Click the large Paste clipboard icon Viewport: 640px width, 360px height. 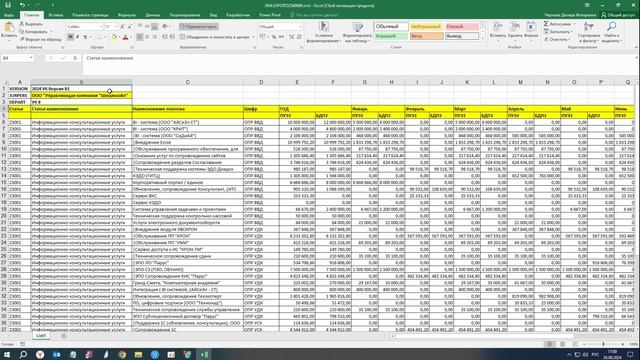9,28
